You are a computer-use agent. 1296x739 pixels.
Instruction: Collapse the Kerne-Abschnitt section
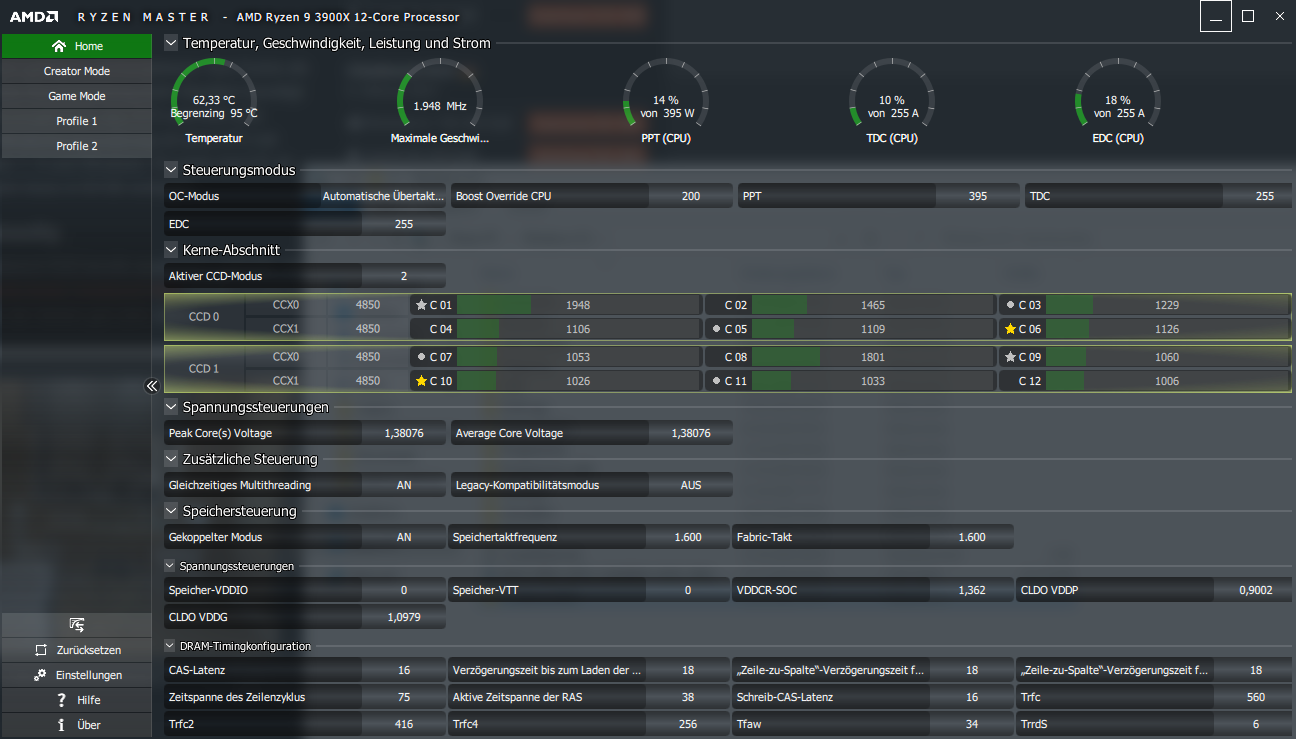pos(171,250)
